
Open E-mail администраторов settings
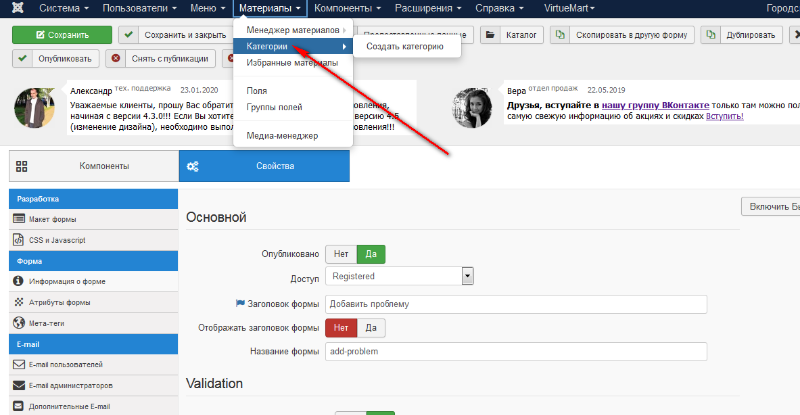70,385
